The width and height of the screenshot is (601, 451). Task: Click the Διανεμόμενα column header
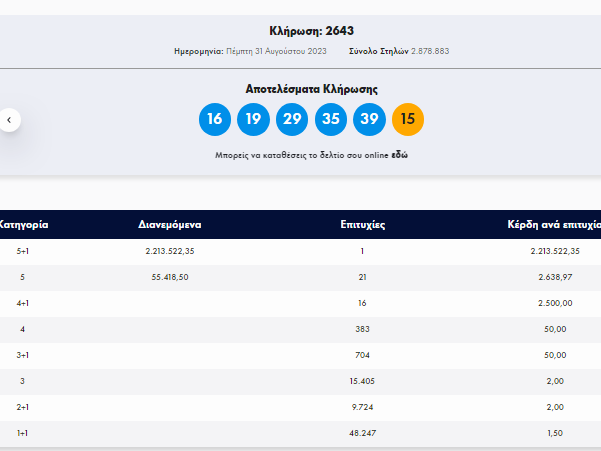[x=170, y=225]
